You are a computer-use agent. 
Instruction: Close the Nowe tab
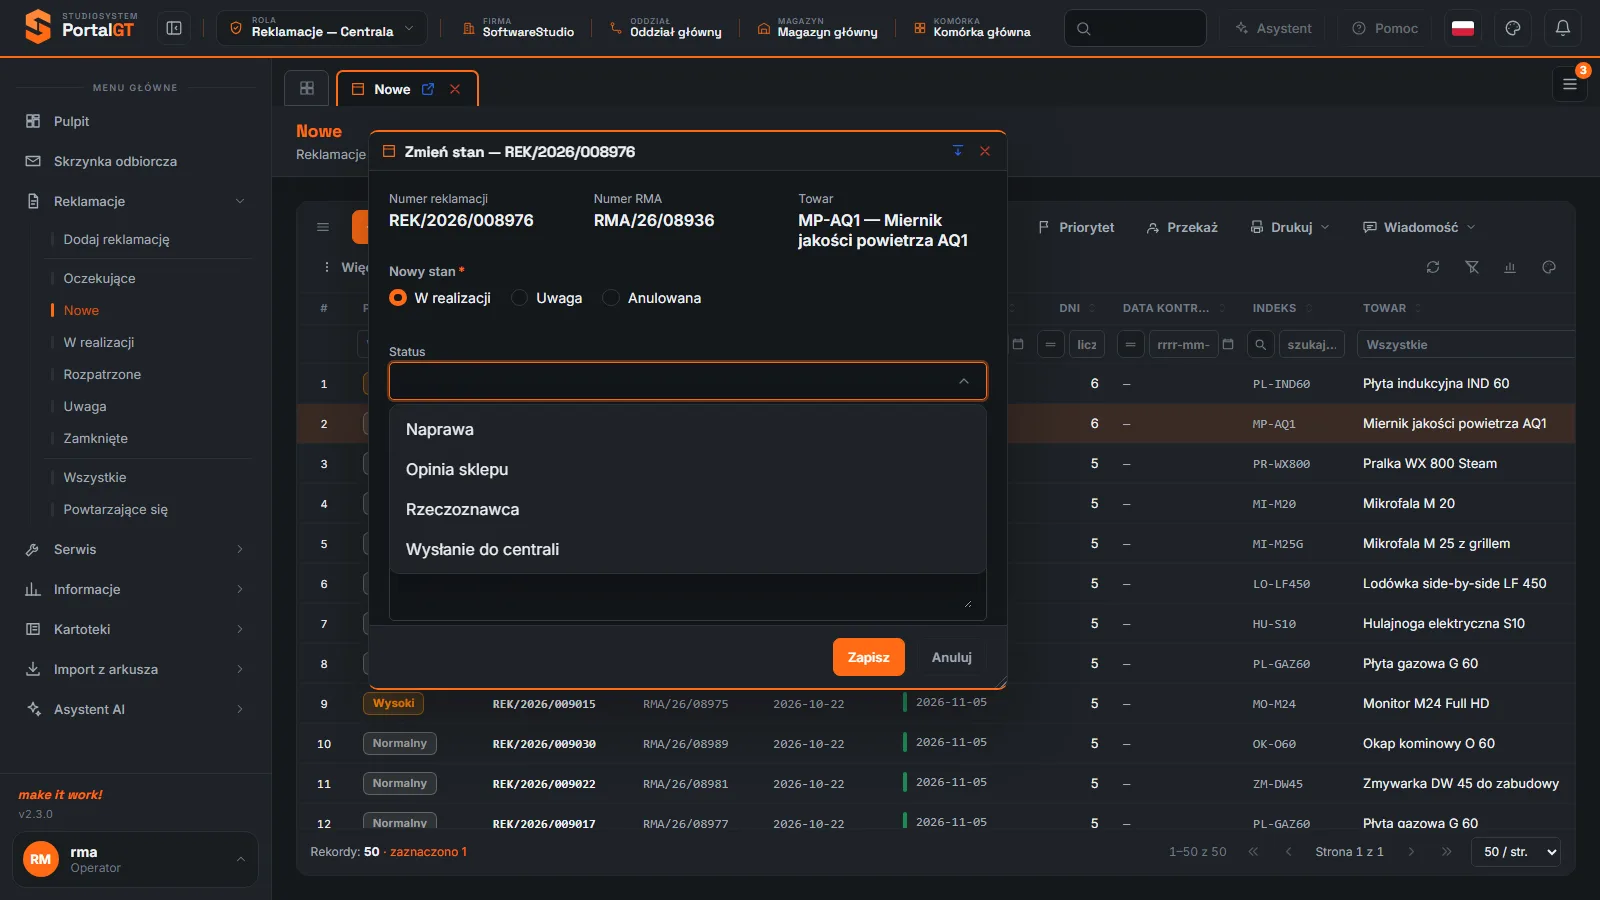click(455, 89)
